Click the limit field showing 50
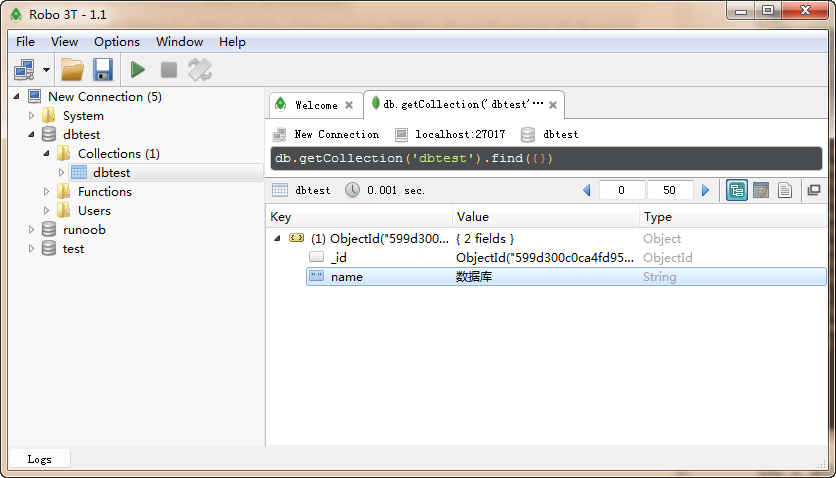 670,190
